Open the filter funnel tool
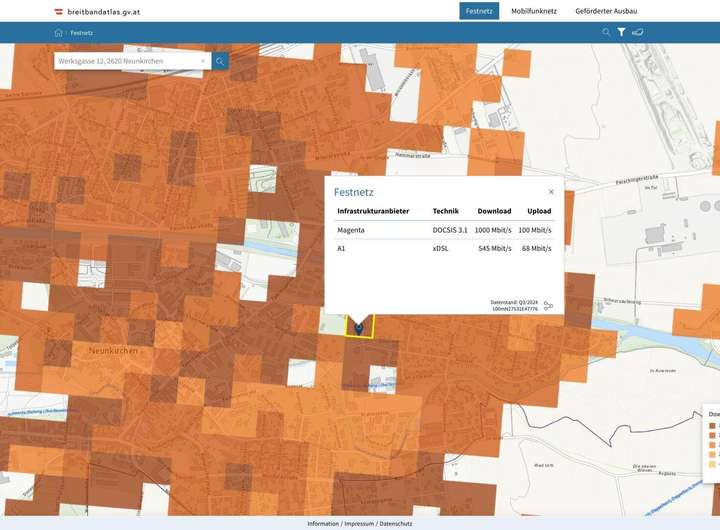The width and height of the screenshot is (720, 530). pos(621,32)
